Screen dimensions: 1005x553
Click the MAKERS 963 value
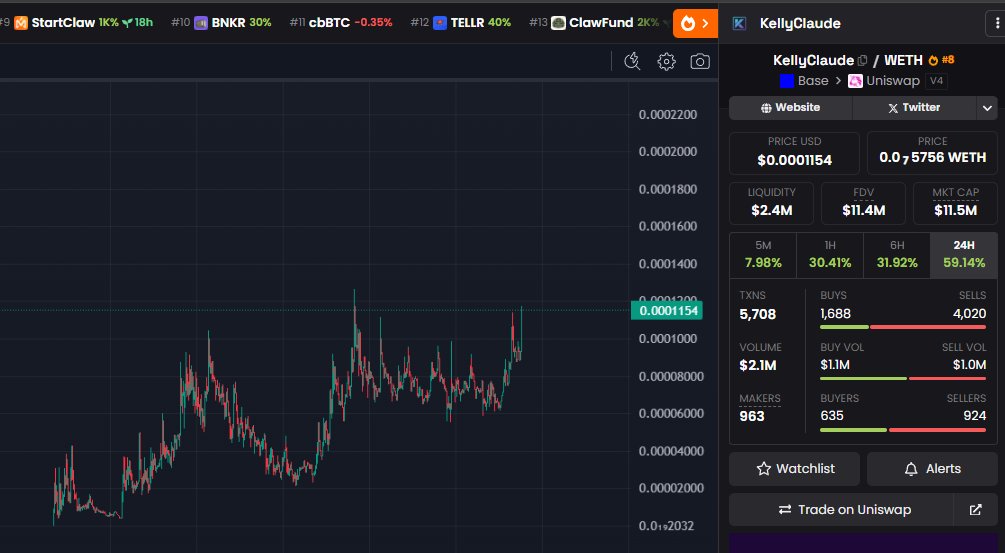pos(752,417)
